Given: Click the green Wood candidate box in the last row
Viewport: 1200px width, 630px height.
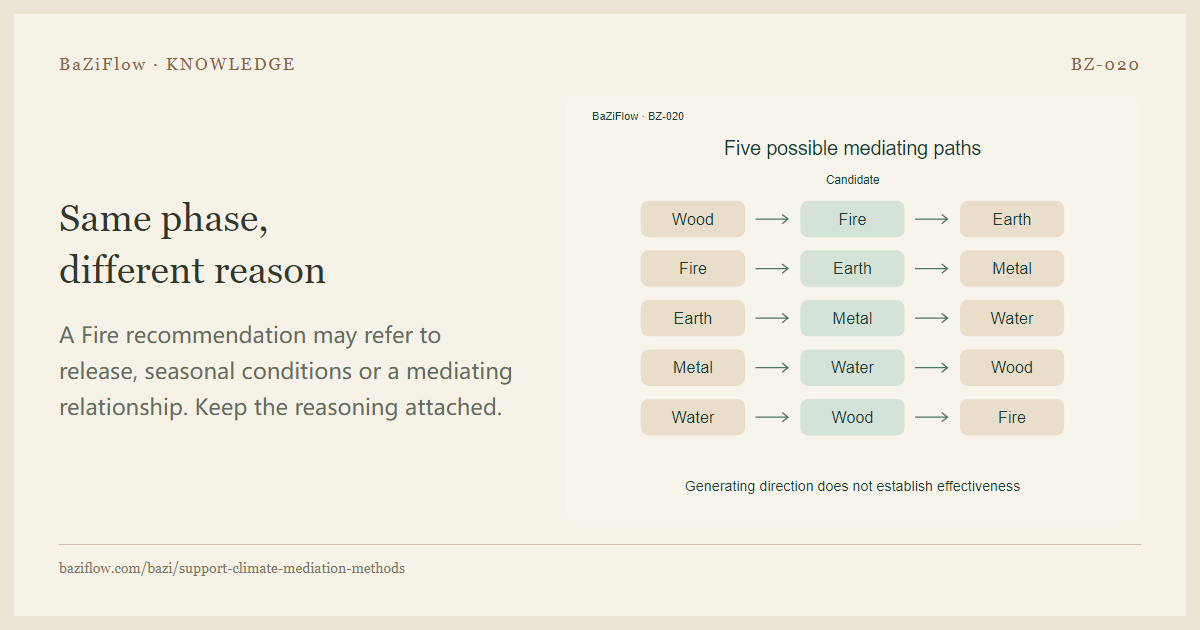Looking at the screenshot, I should click(852, 417).
